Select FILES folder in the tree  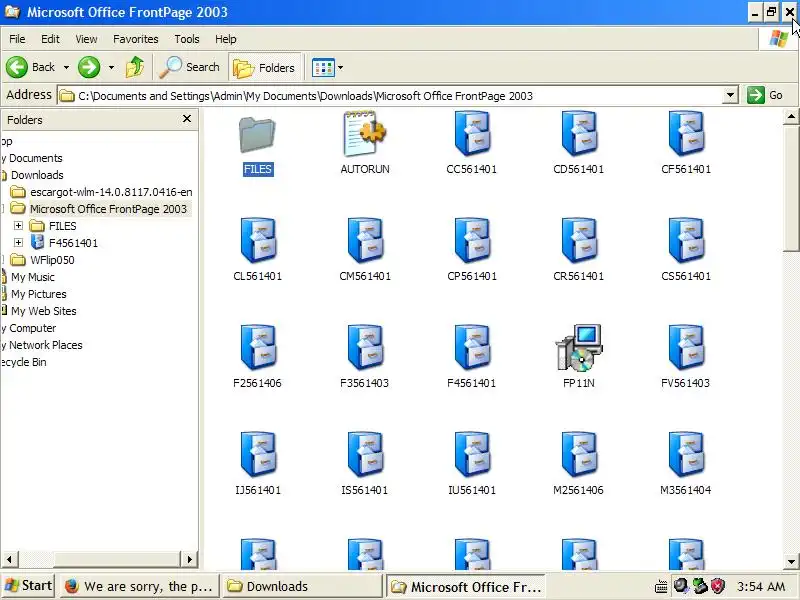(53, 226)
